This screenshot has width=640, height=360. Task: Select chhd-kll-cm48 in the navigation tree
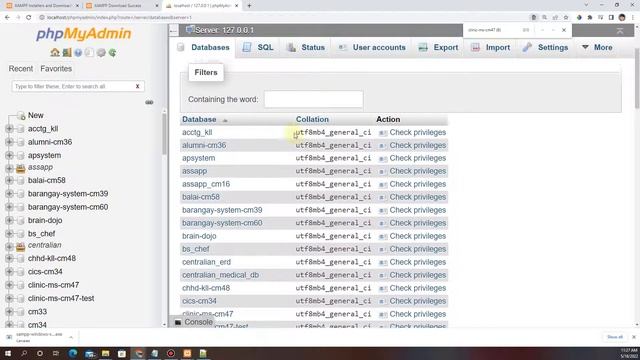pos(52,258)
